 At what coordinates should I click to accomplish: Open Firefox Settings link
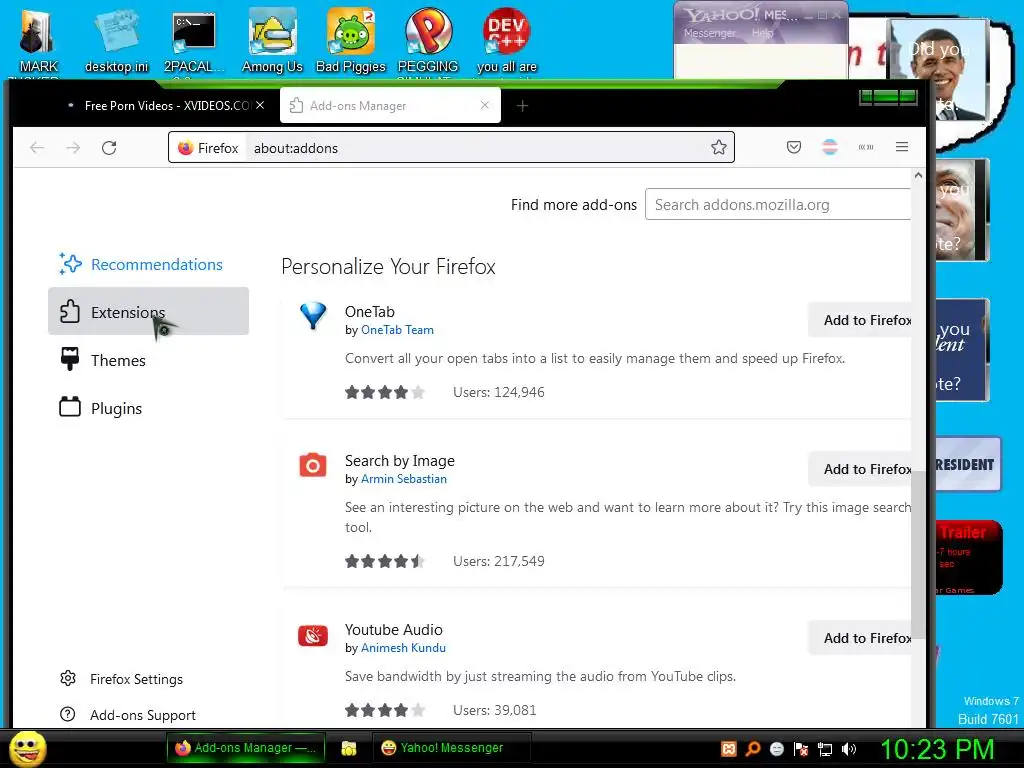point(136,679)
